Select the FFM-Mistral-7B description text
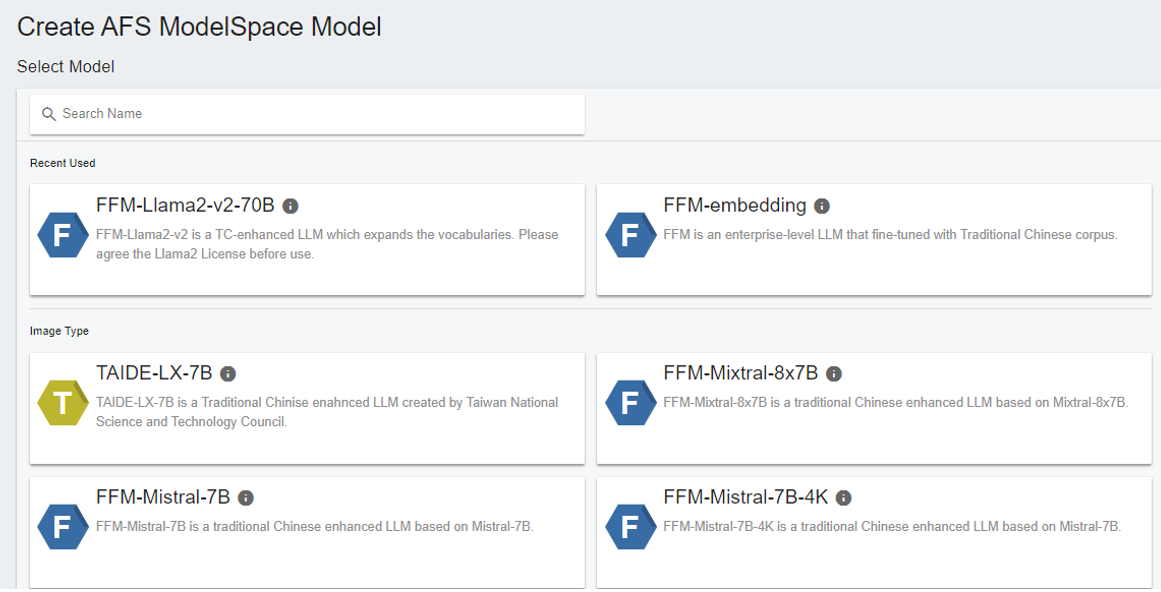This screenshot has height=592, width=1161. click(315, 527)
